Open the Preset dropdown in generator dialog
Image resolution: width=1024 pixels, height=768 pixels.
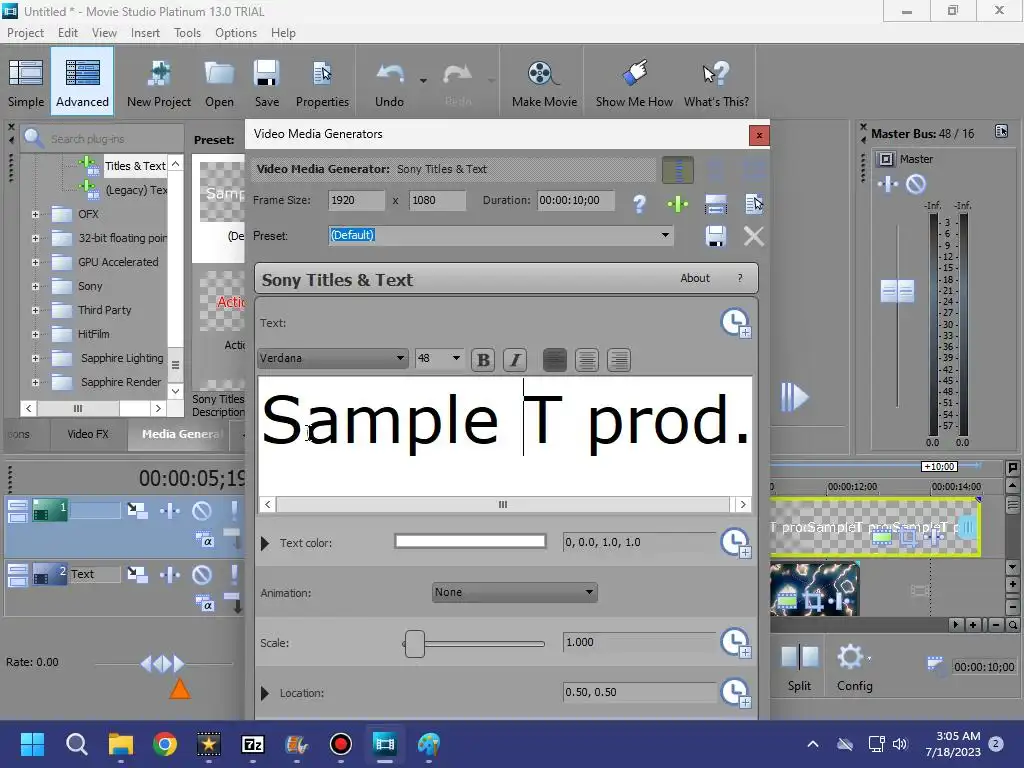[665, 235]
